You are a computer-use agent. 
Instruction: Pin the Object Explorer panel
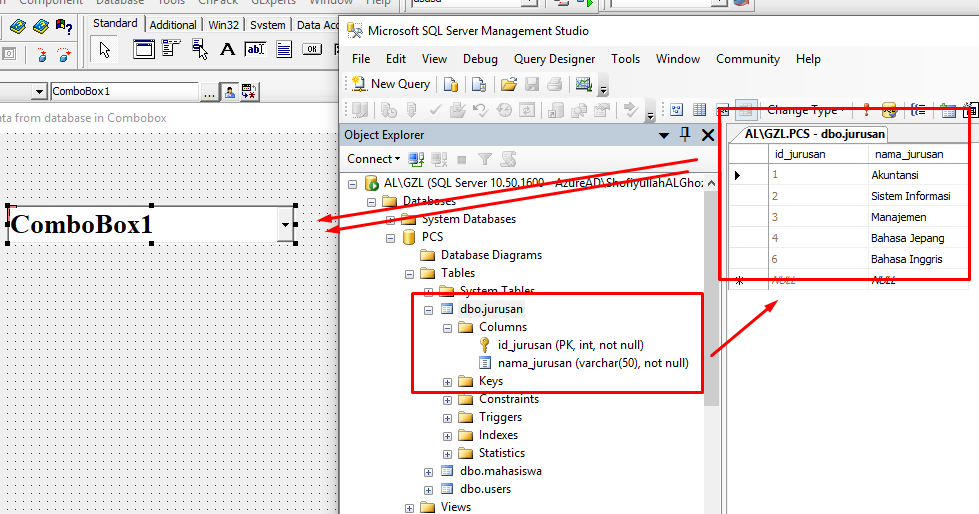[x=685, y=134]
